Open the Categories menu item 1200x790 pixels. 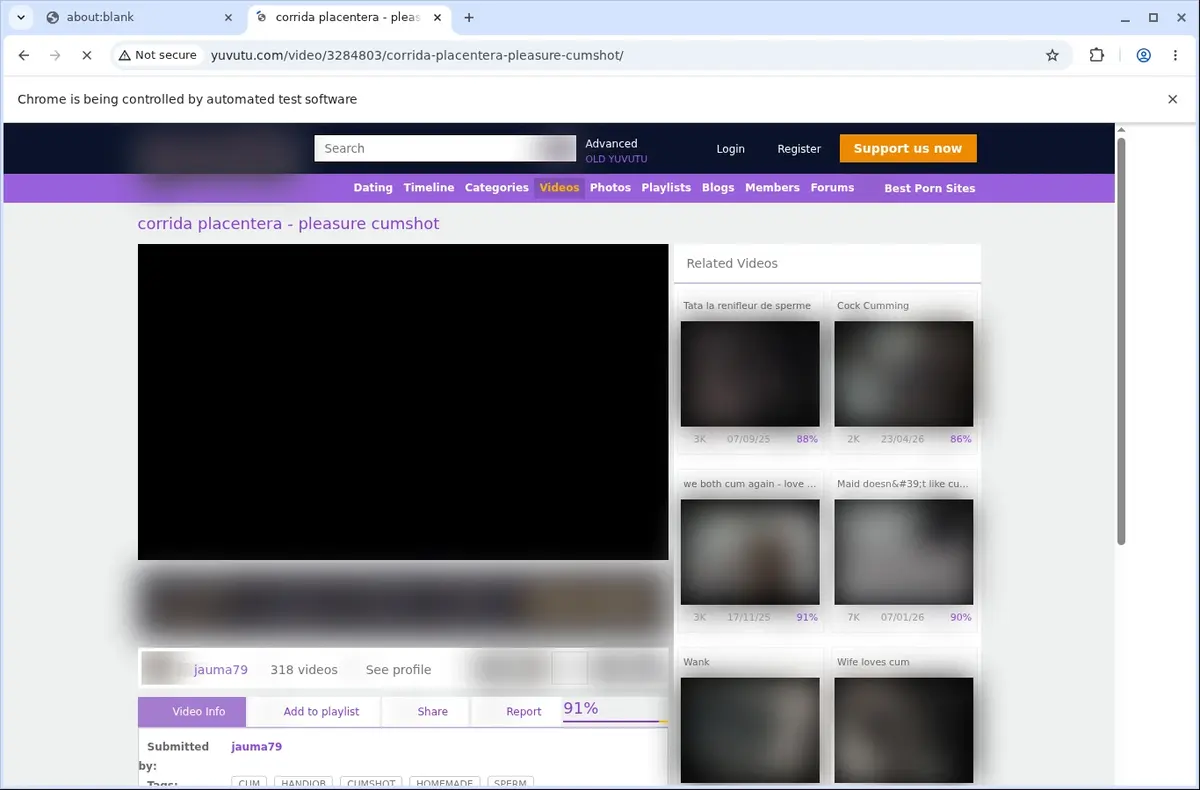(496, 188)
